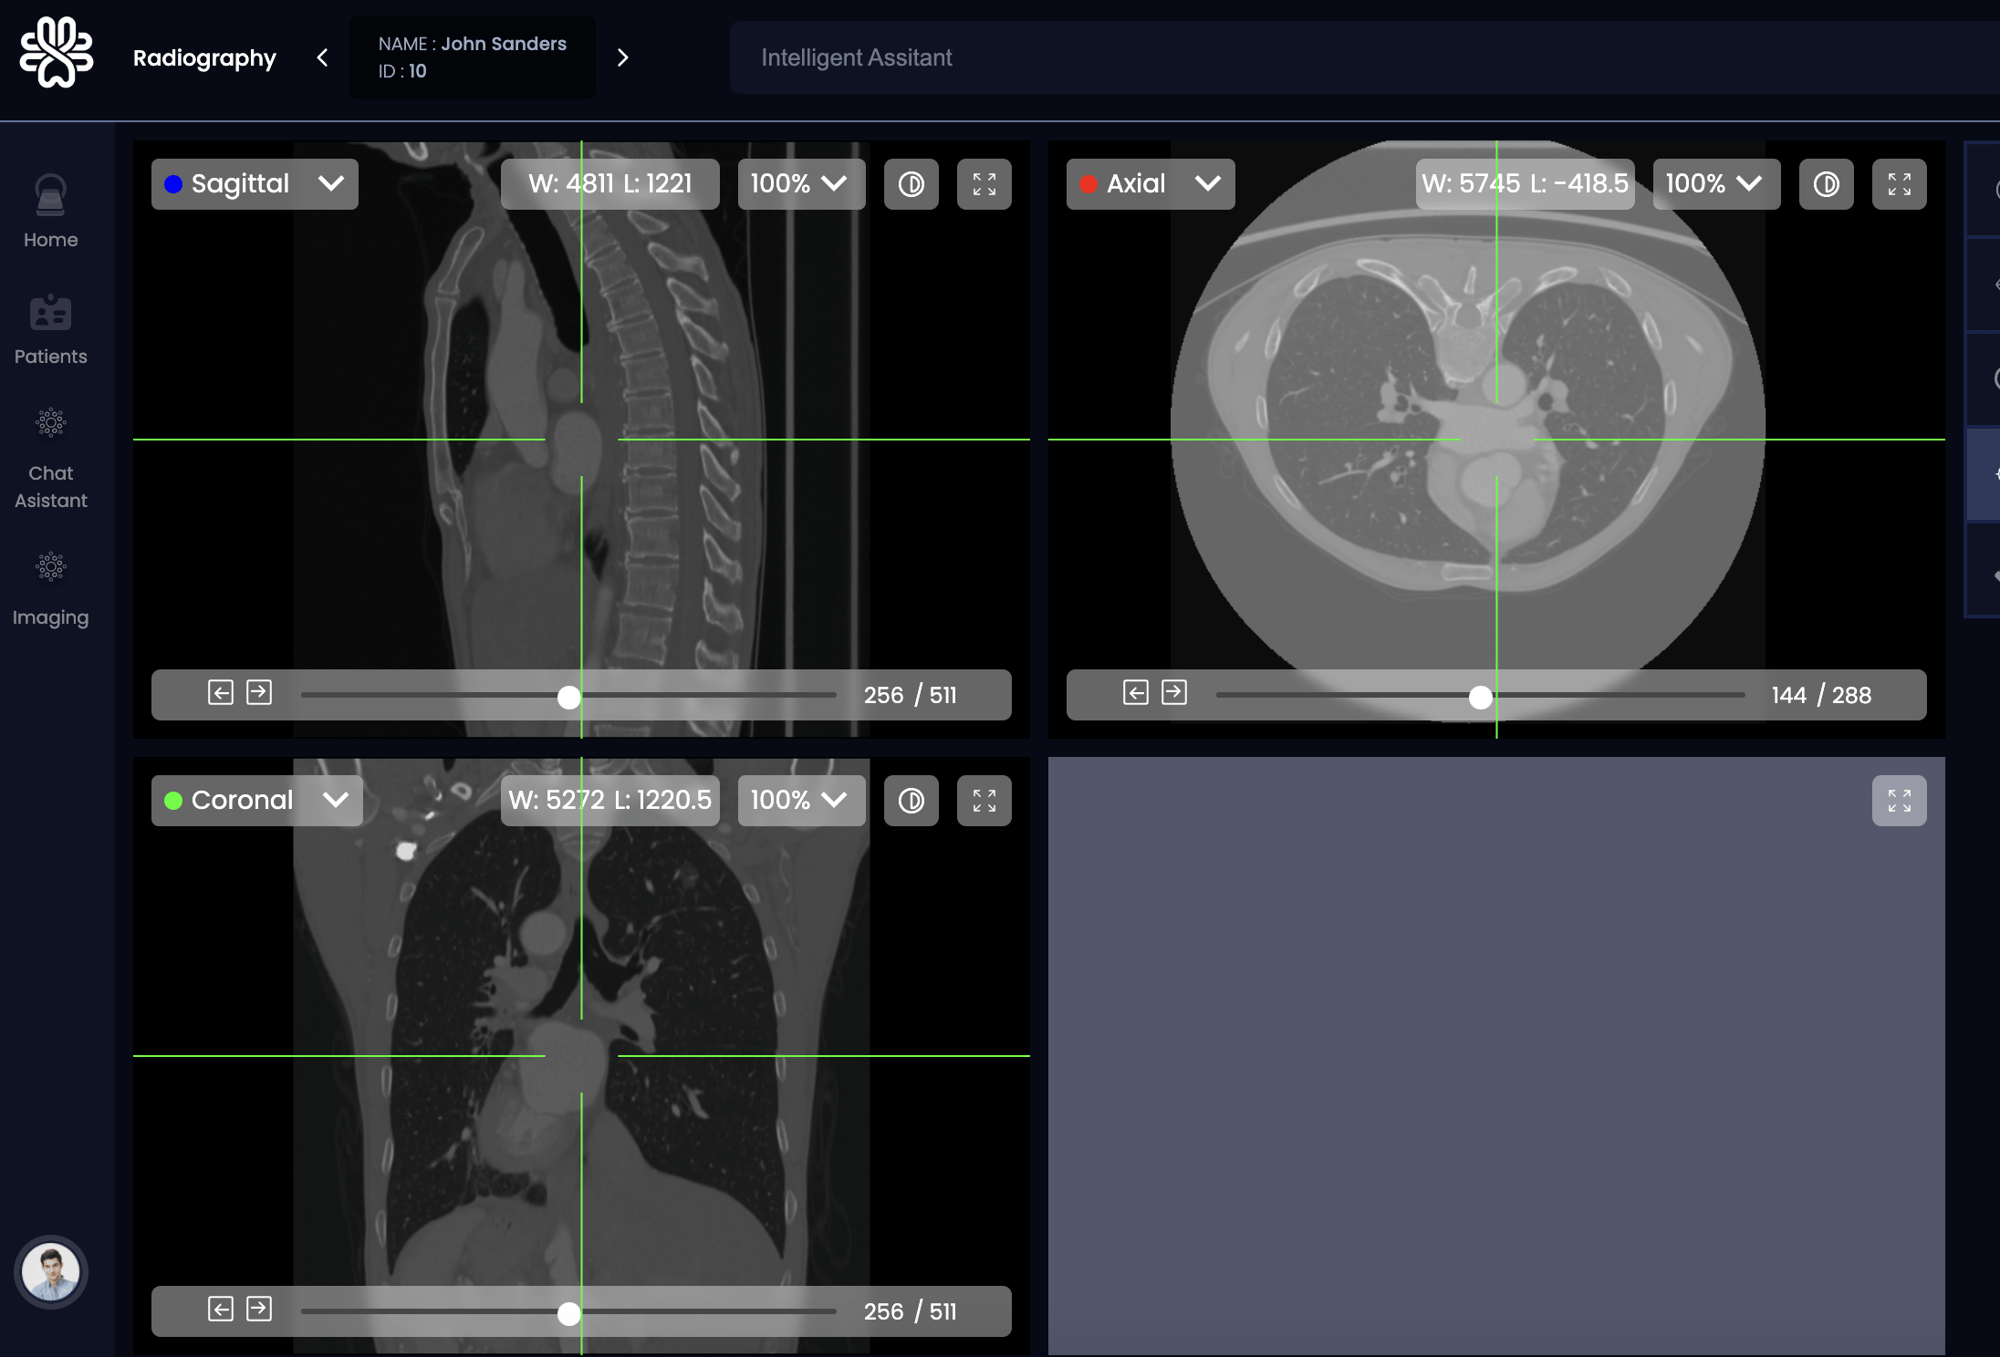Viewport: 2000px width, 1357px height.
Task: Focus the Intelligent Assitant input field
Action: tap(1364, 58)
